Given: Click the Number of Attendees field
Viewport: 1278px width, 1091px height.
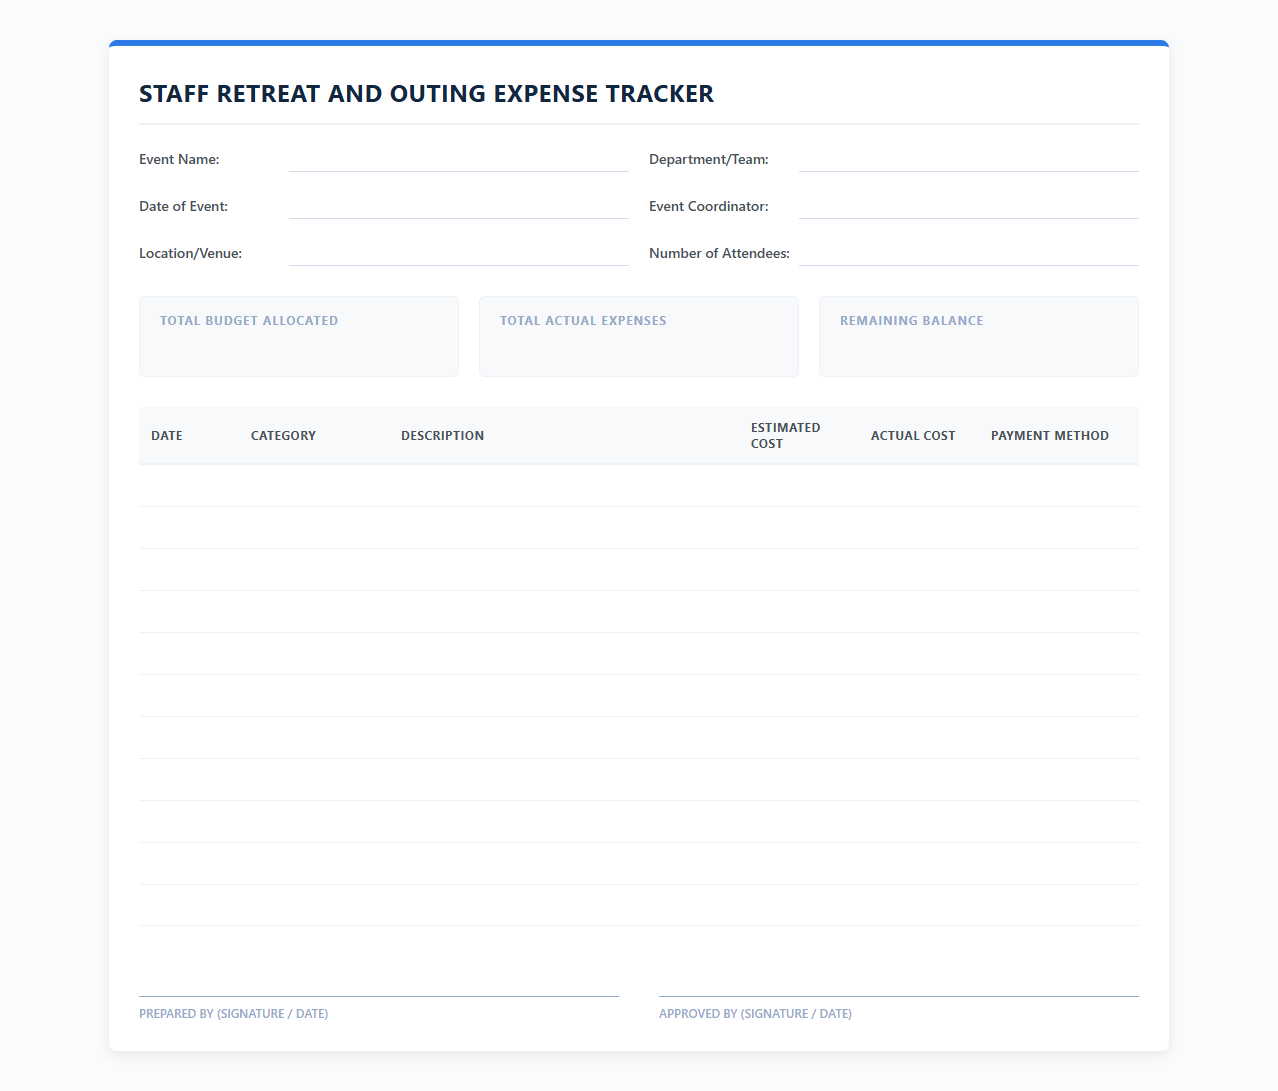Looking at the screenshot, I should [969, 254].
